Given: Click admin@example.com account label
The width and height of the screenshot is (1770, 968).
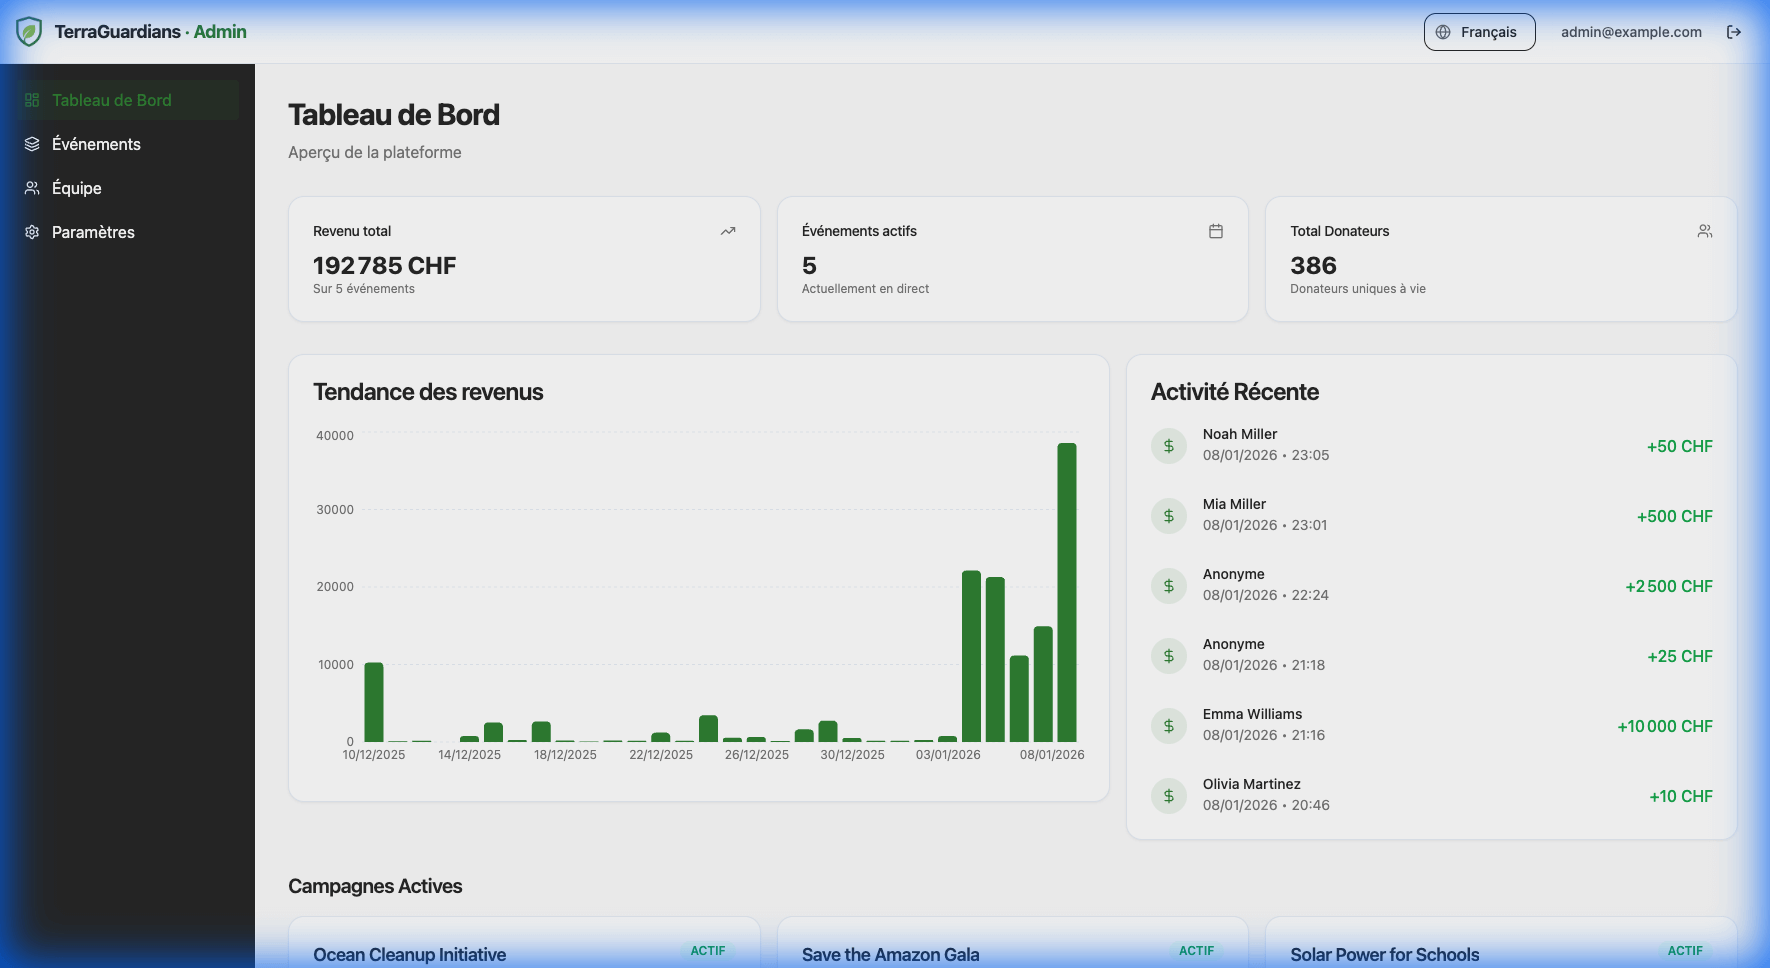Looking at the screenshot, I should pos(1630,31).
